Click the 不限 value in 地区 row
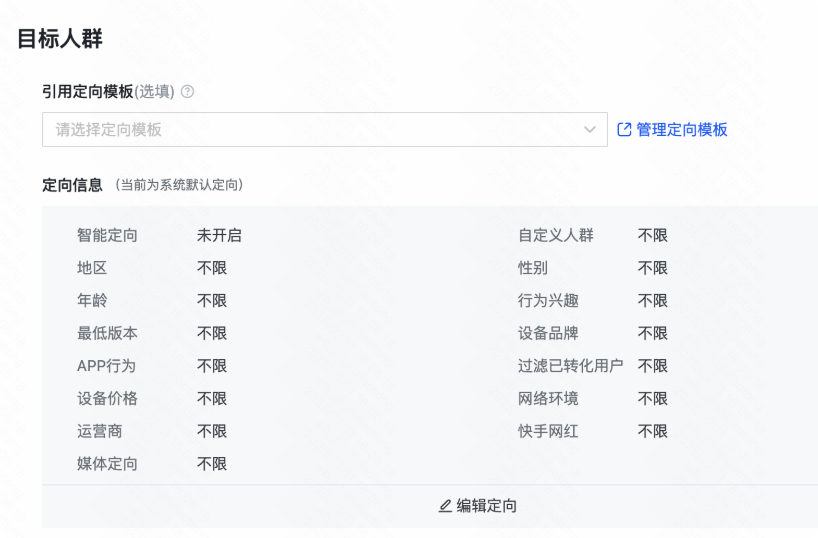 212,268
